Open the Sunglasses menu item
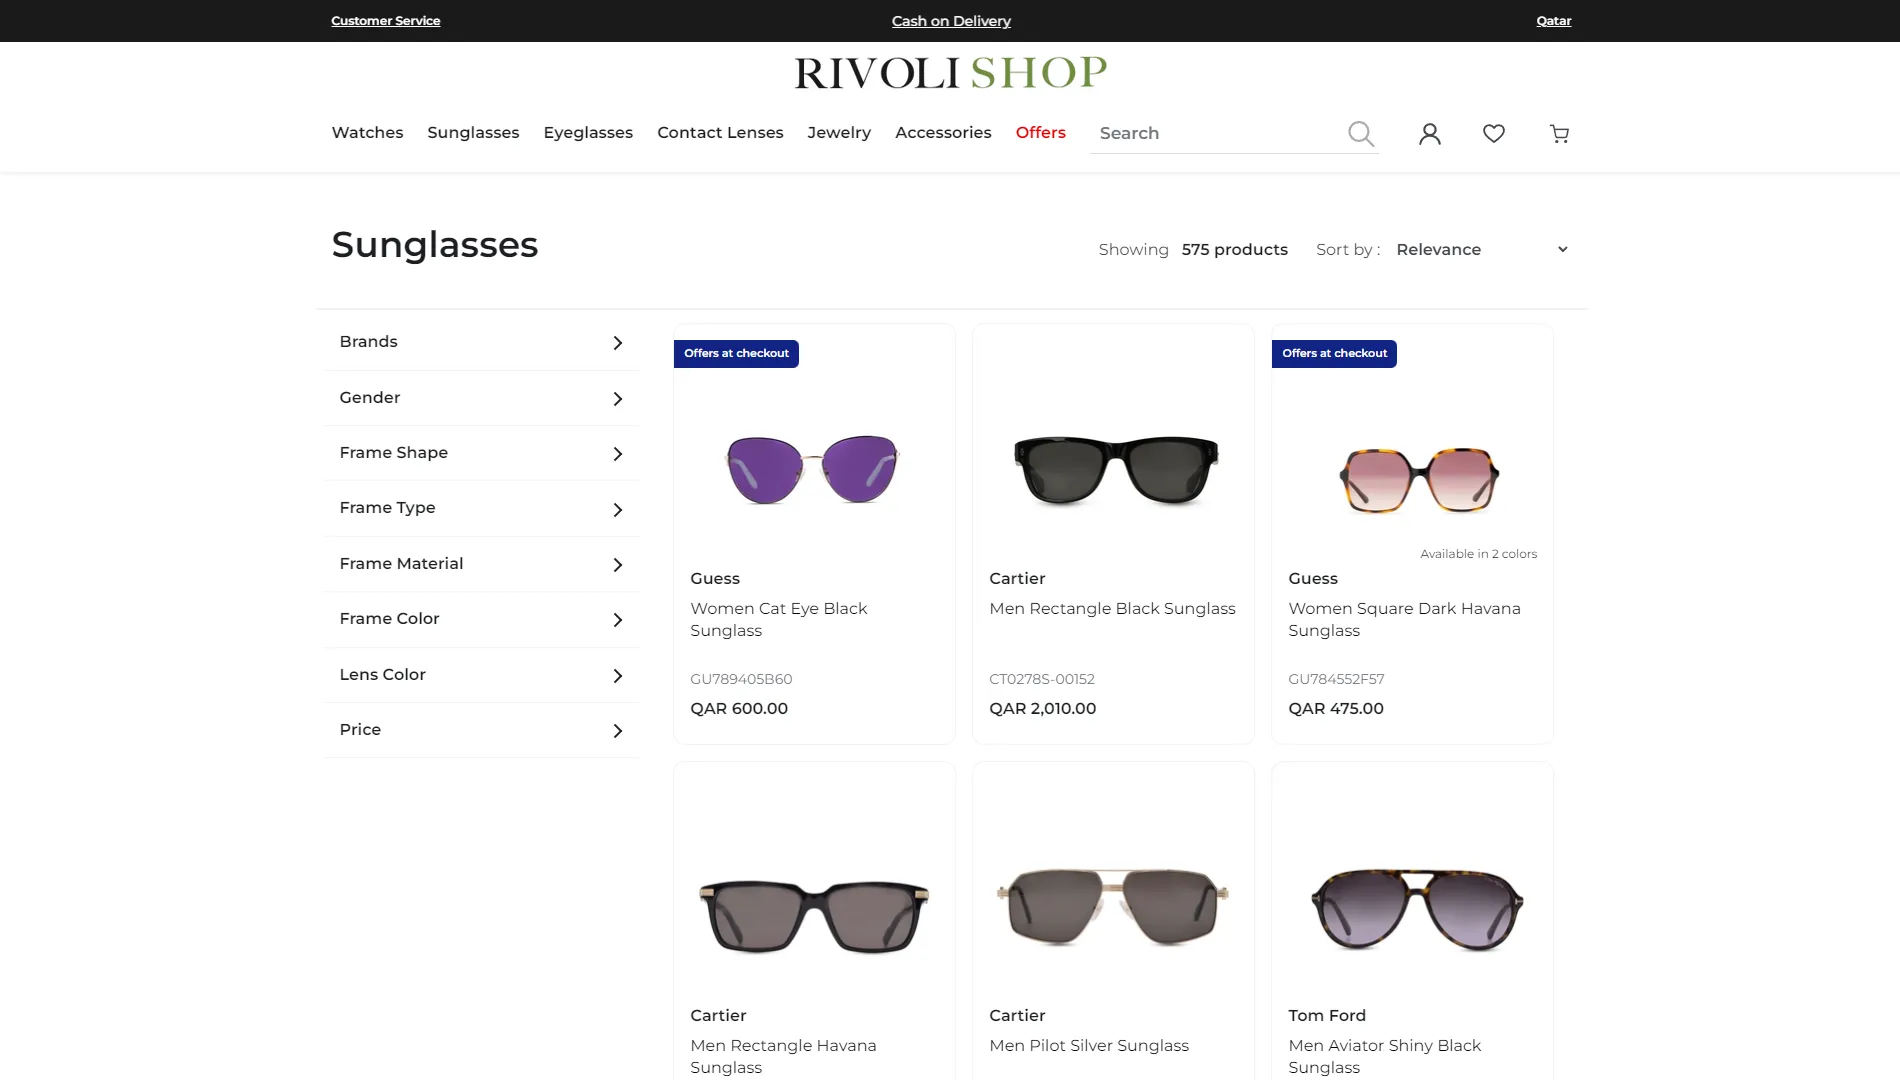1900x1080 pixels. click(x=473, y=132)
